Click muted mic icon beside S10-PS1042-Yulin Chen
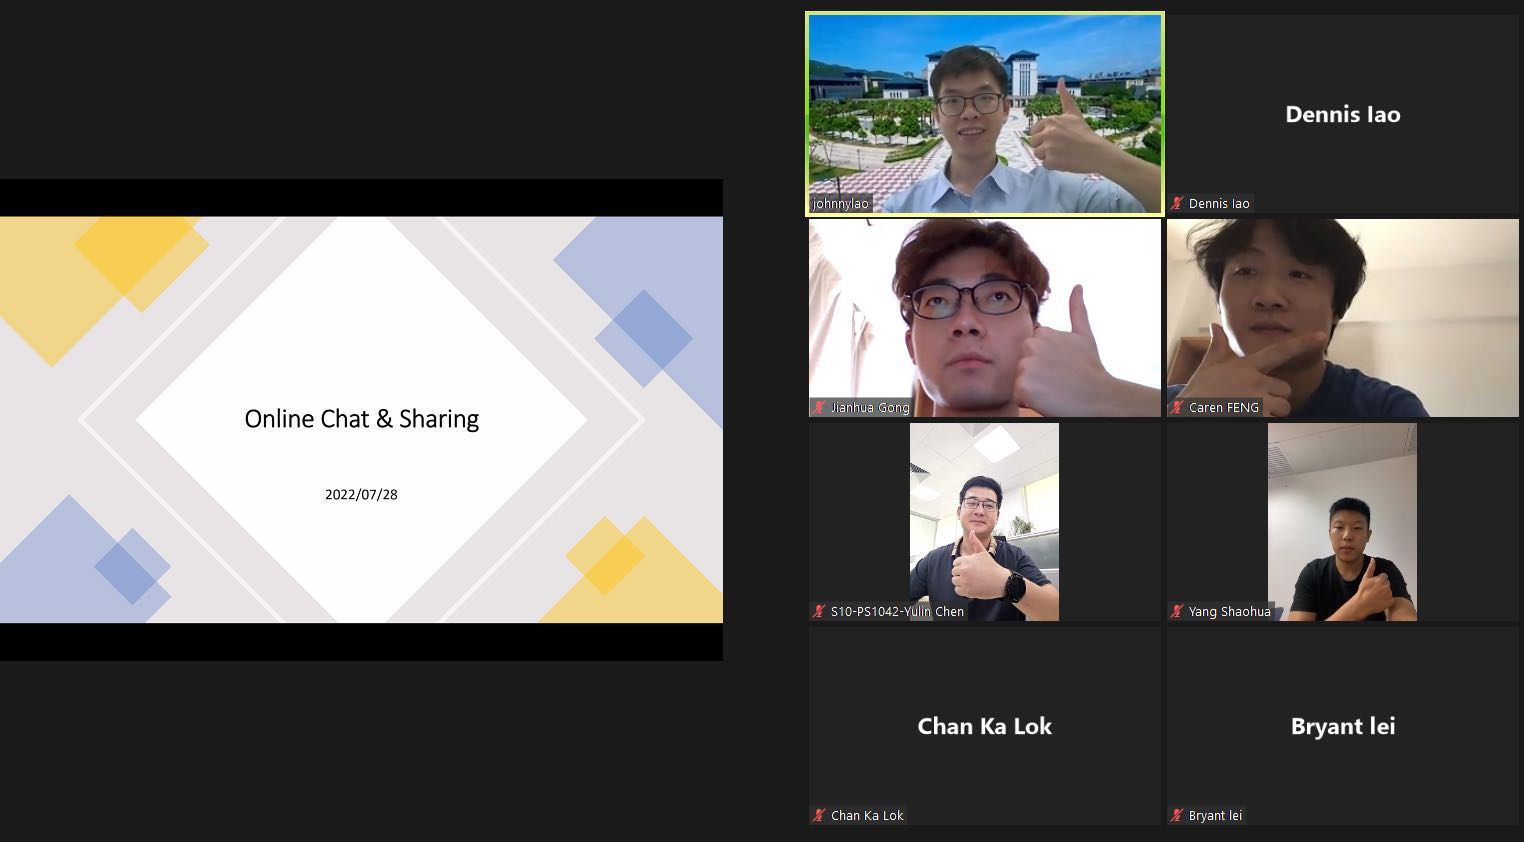The height and width of the screenshot is (842, 1524). coord(819,611)
